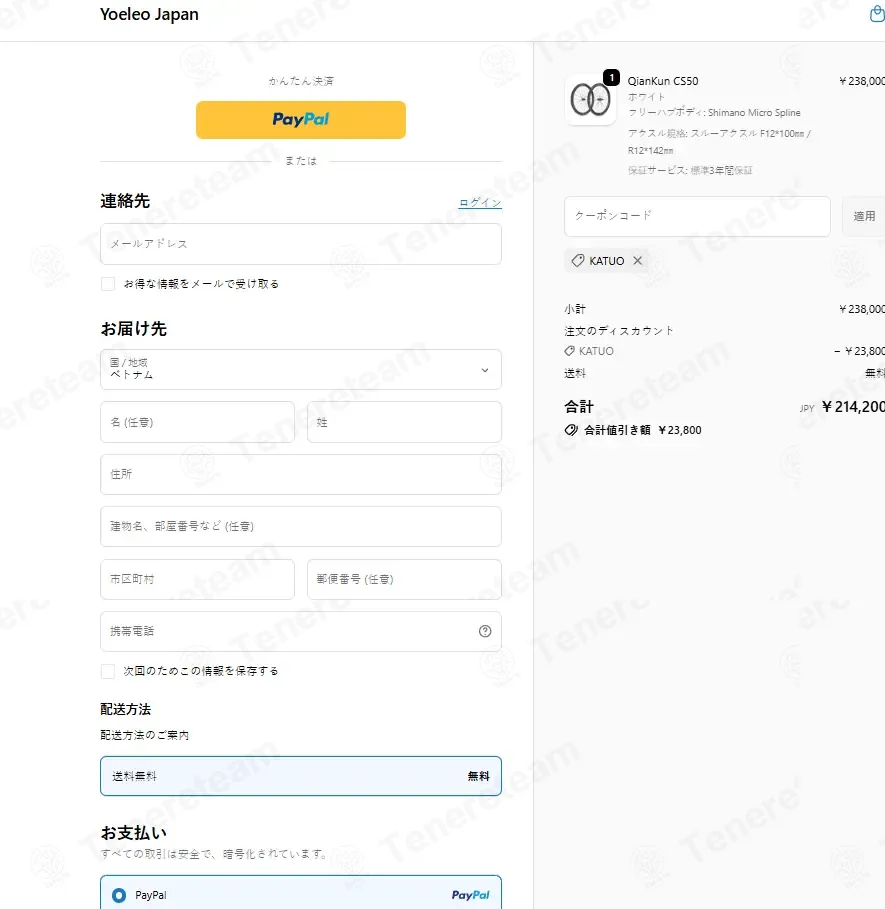
Task: Click the item quantity badge 1
Action: [x=611, y=77]
